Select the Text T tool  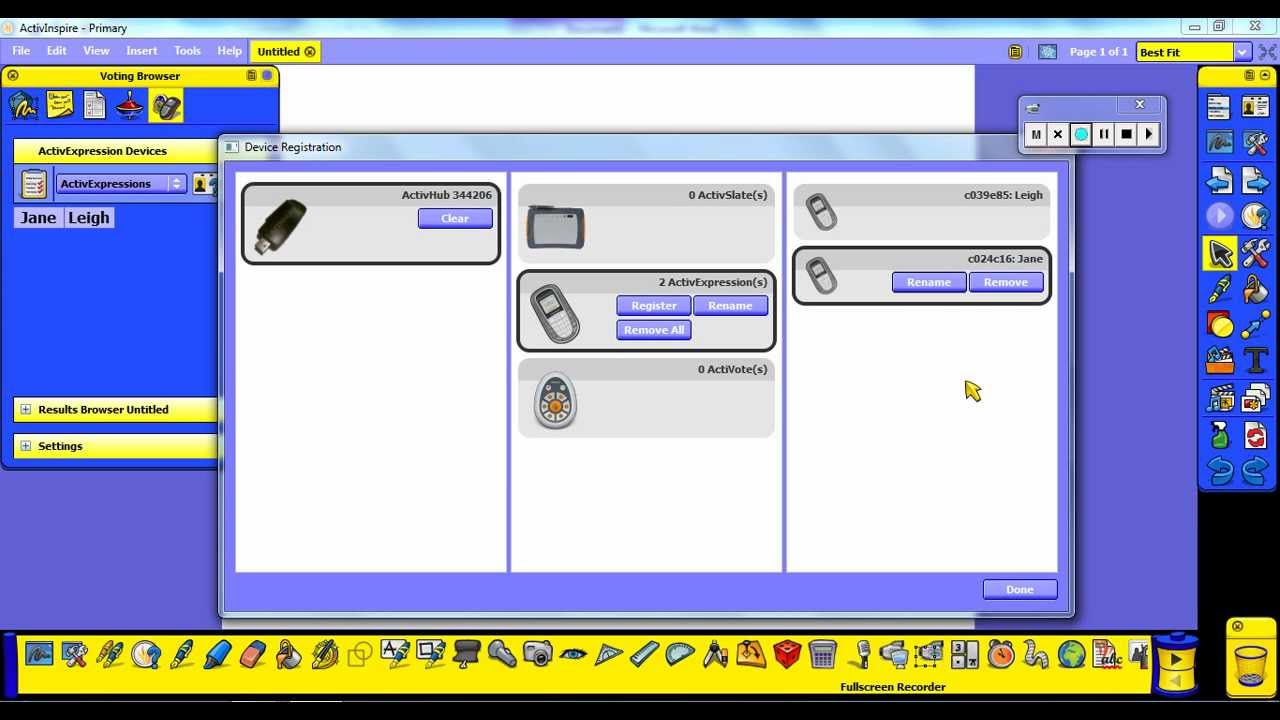coord(1255,361)
